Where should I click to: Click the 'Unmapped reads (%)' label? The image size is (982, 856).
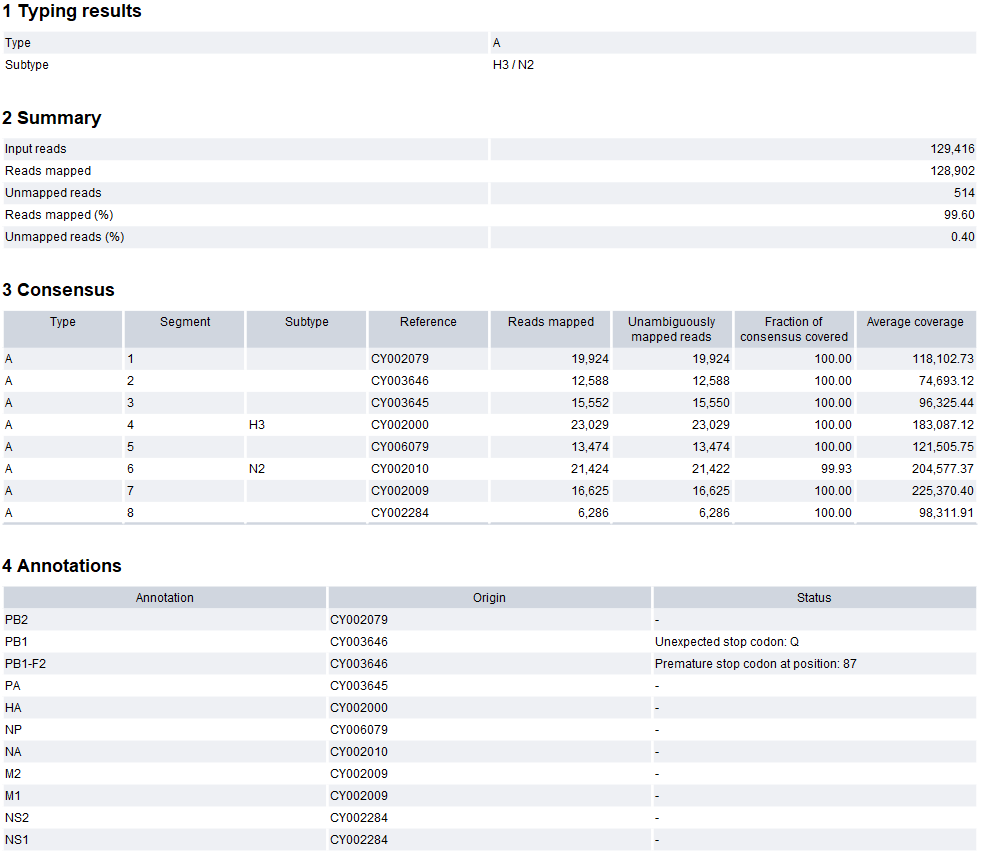pos(65,237)
